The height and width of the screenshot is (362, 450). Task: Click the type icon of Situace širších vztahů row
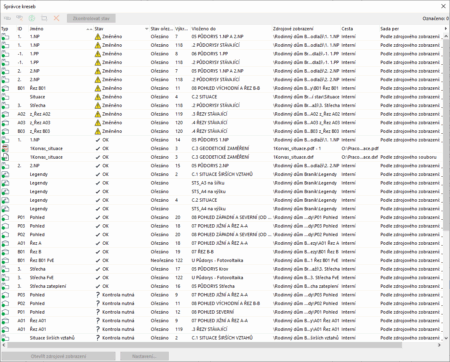pyautogui.click(x=5, y=338)
